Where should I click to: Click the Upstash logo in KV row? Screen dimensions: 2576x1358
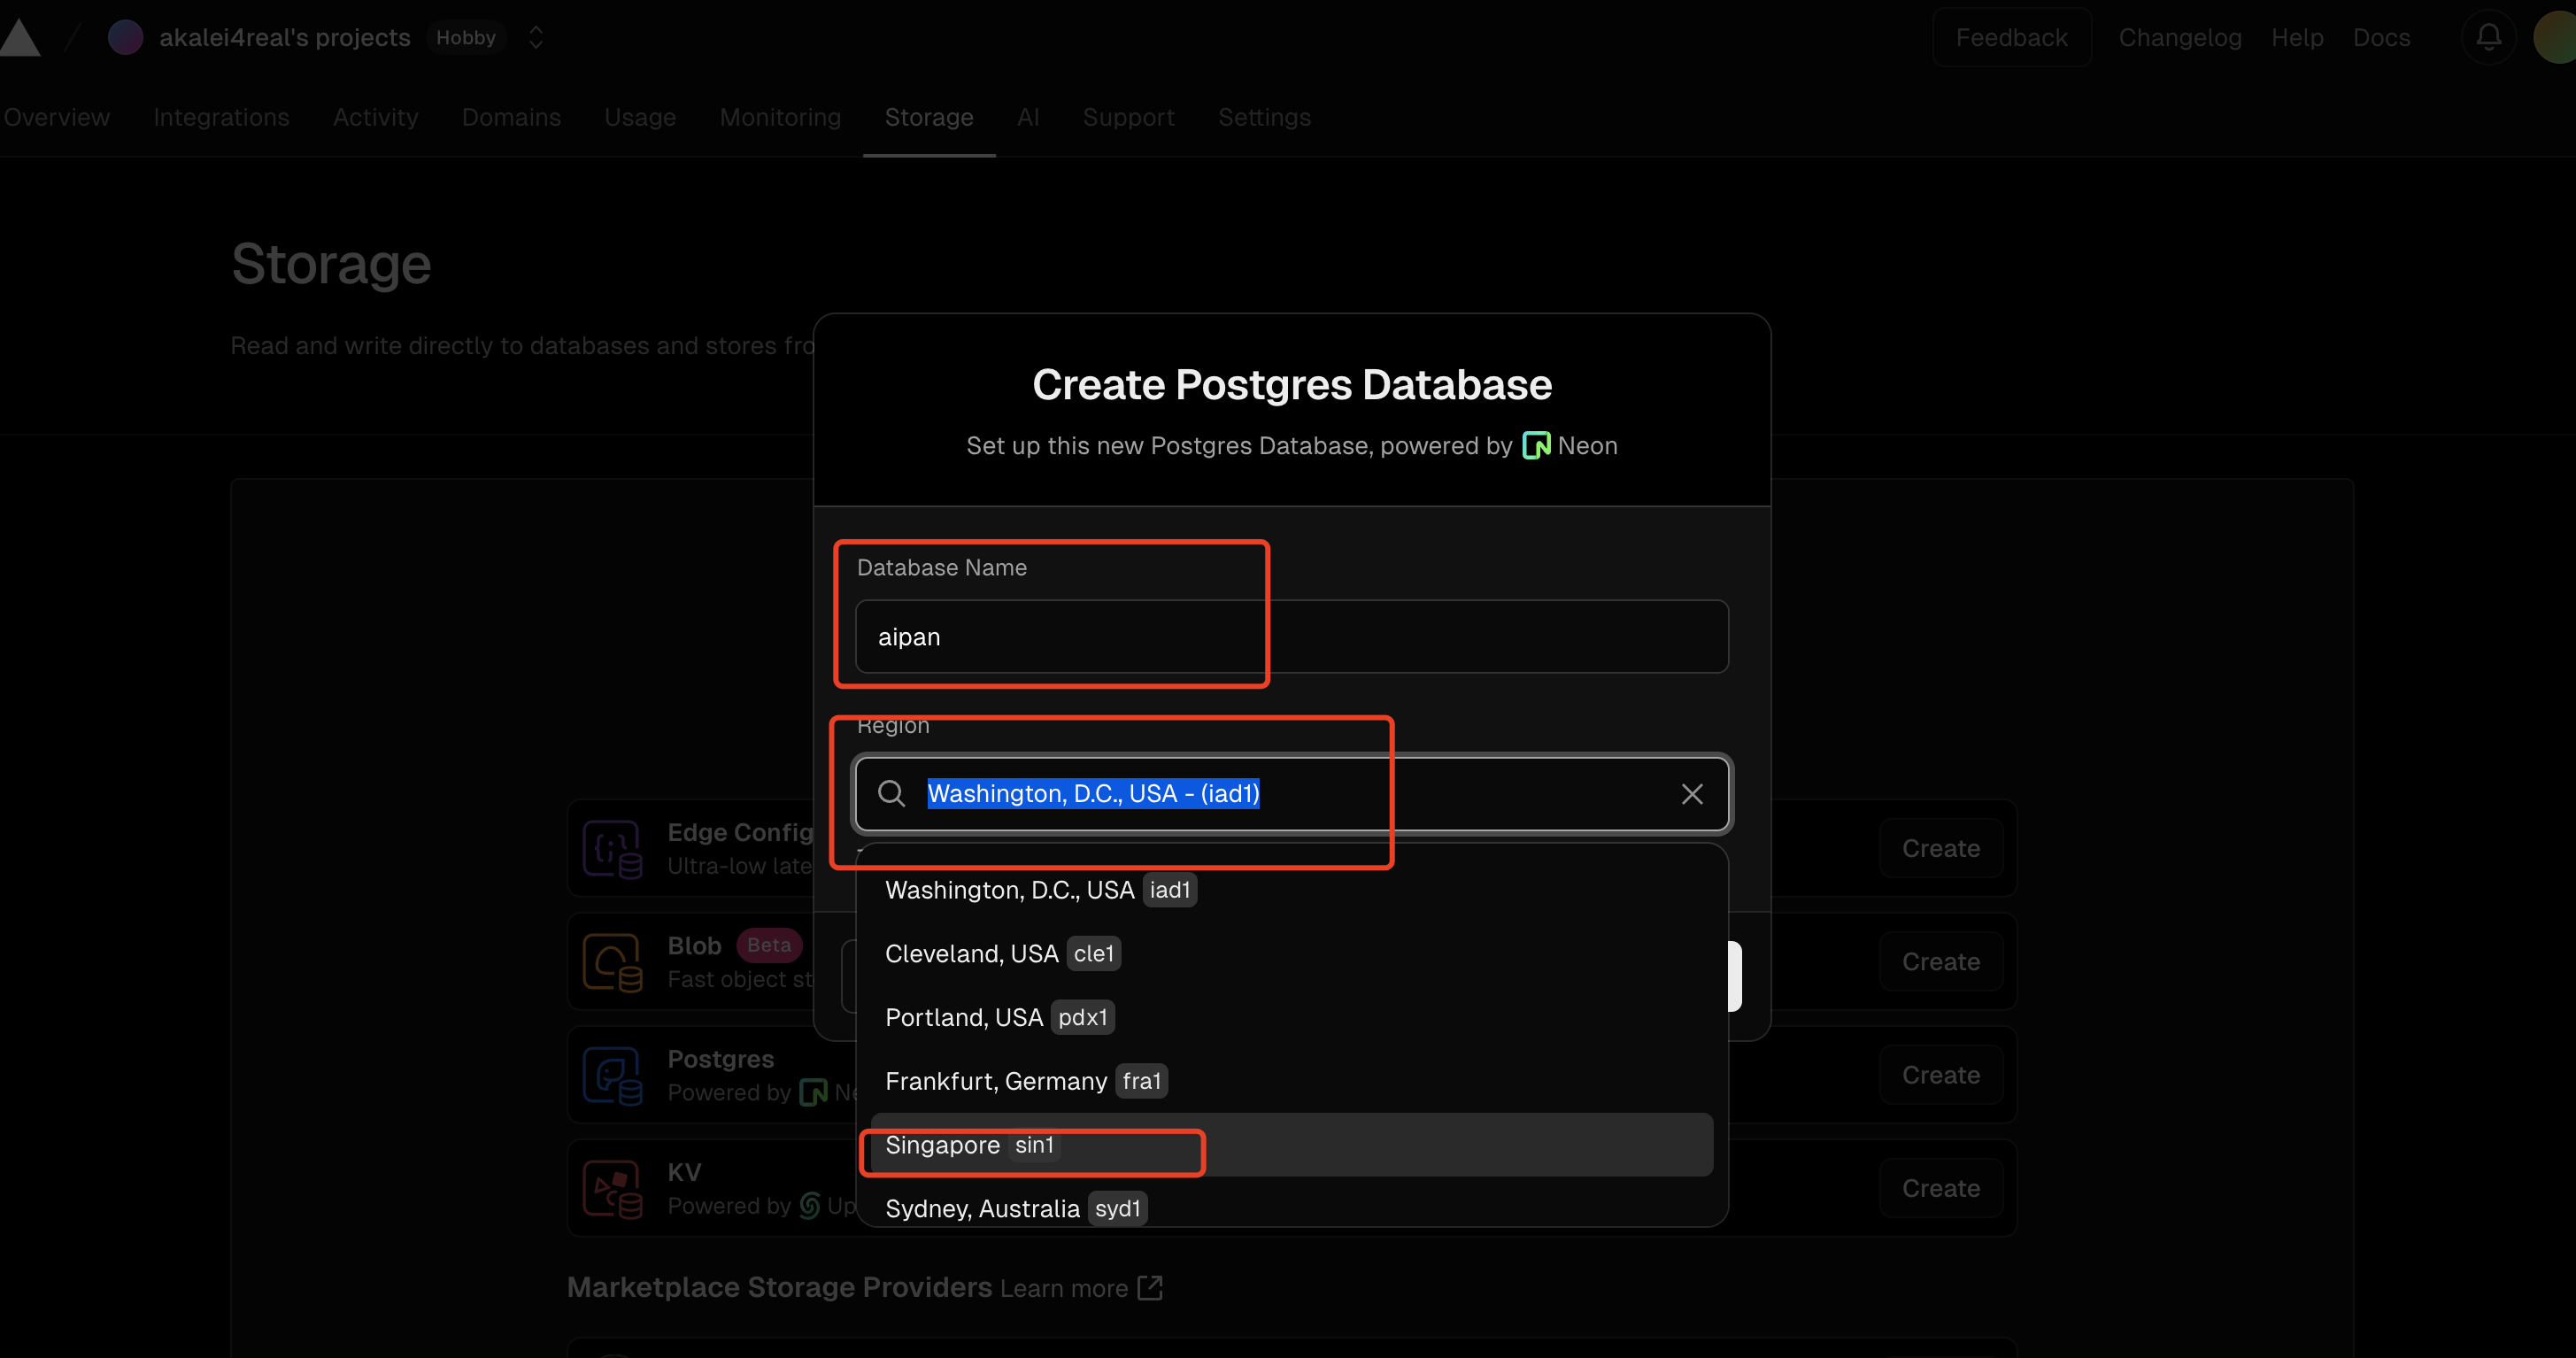pos(810,1206)
